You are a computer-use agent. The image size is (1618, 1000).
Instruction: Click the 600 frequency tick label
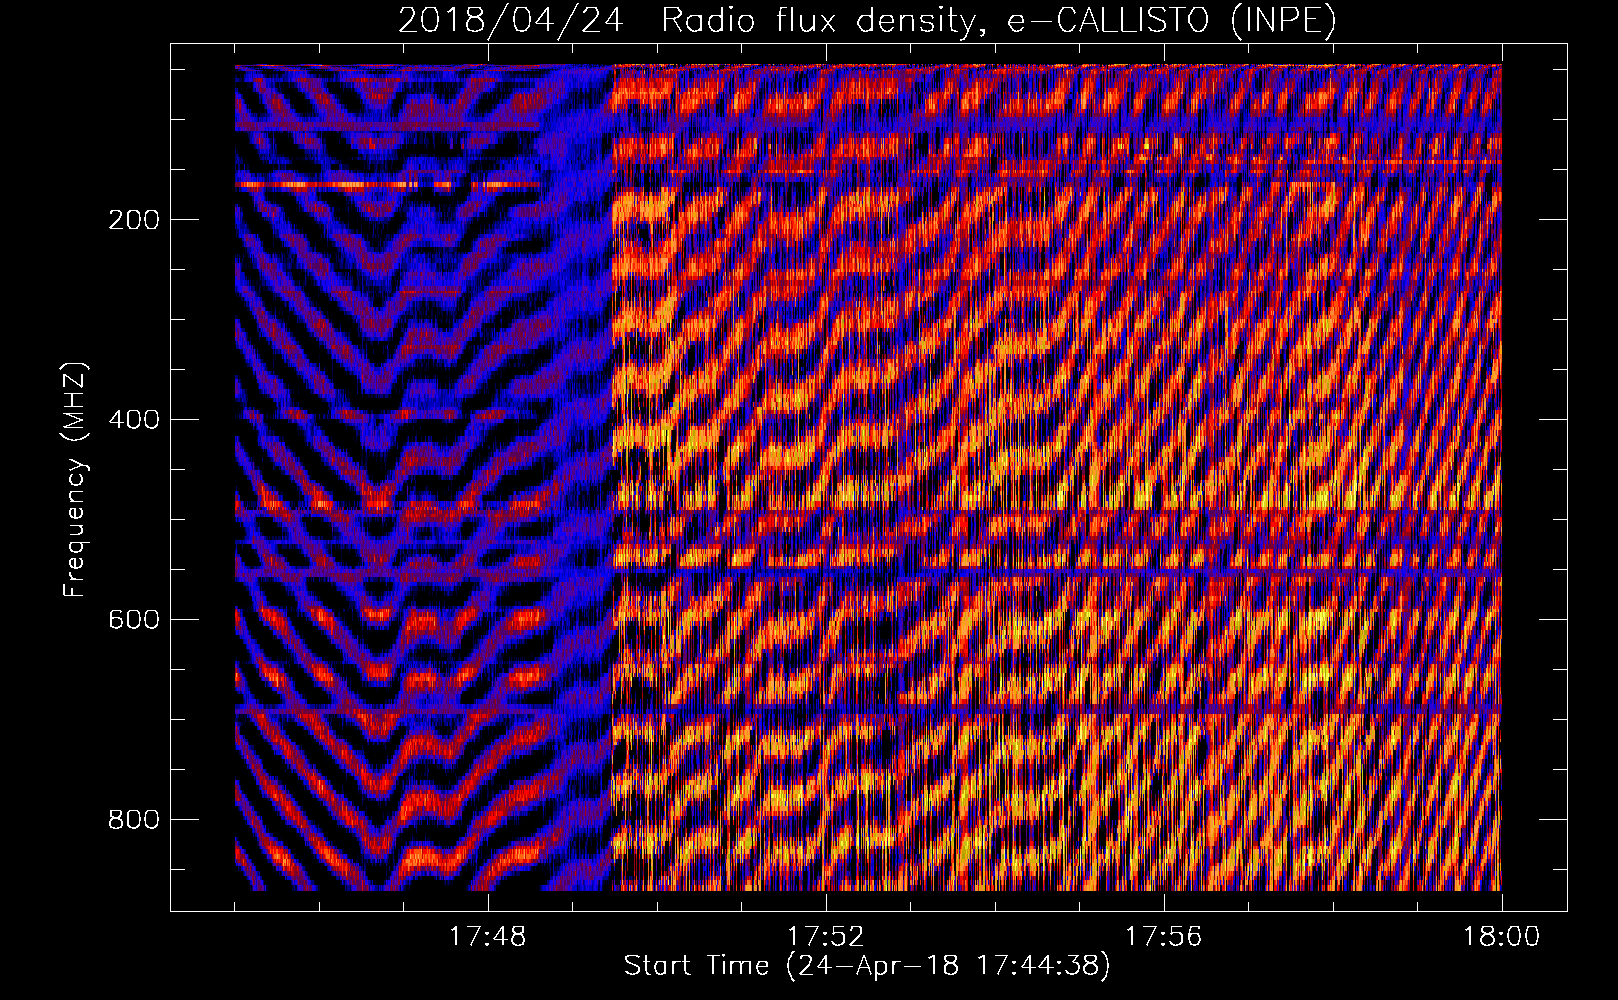click(x=134, y=620)
